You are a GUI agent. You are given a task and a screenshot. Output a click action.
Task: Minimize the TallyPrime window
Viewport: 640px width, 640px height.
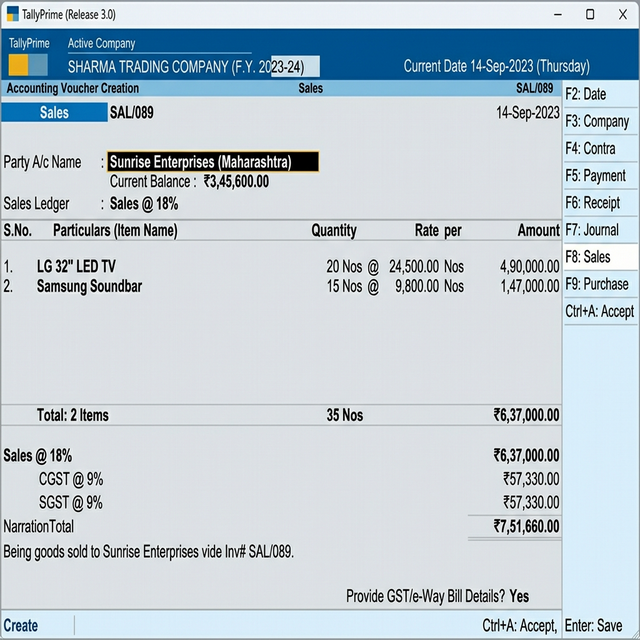558,15
